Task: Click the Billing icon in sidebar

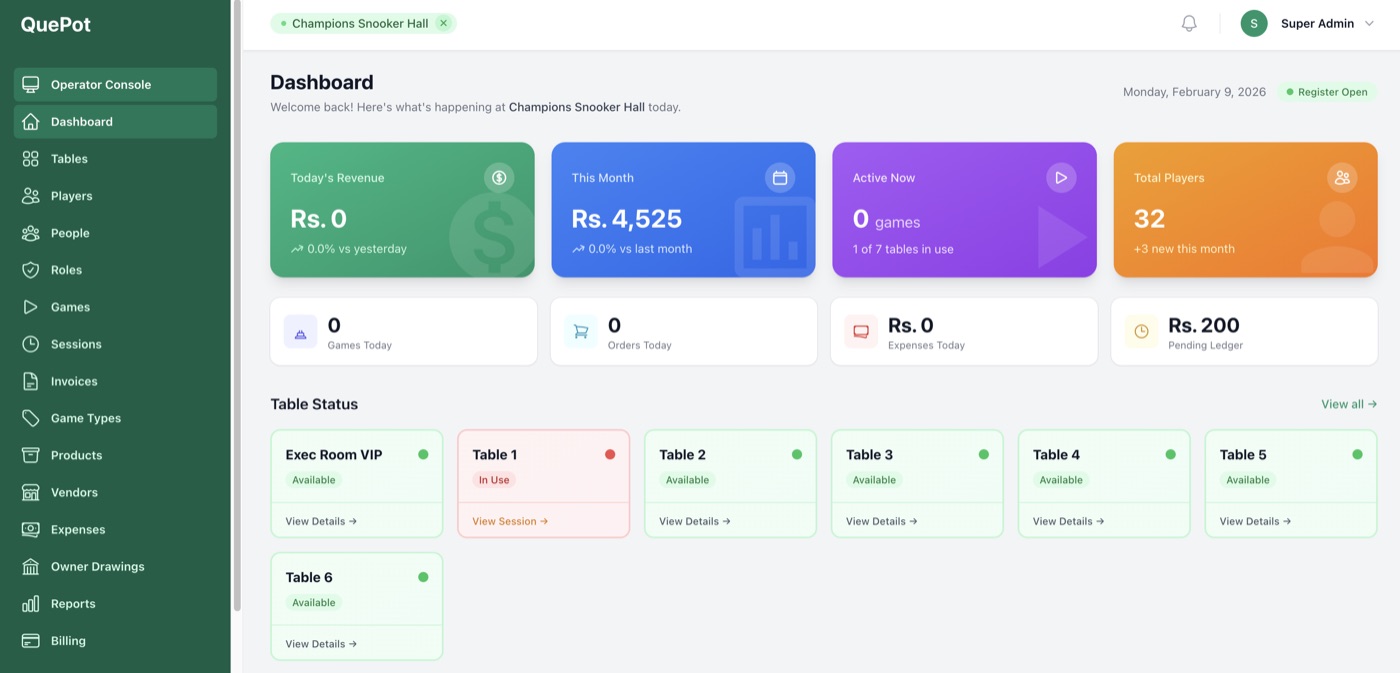Action: point(31,640)
